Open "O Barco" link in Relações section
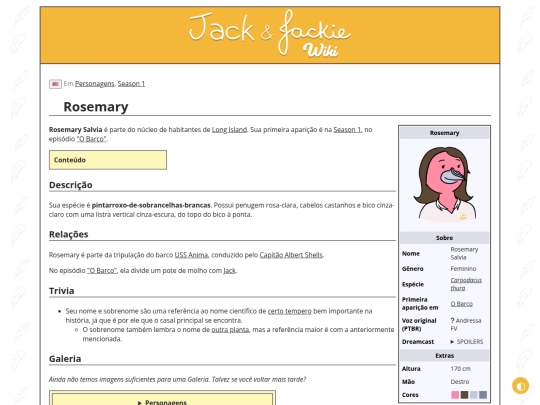The height and width of the screenshot is (405, 540). 102,270
